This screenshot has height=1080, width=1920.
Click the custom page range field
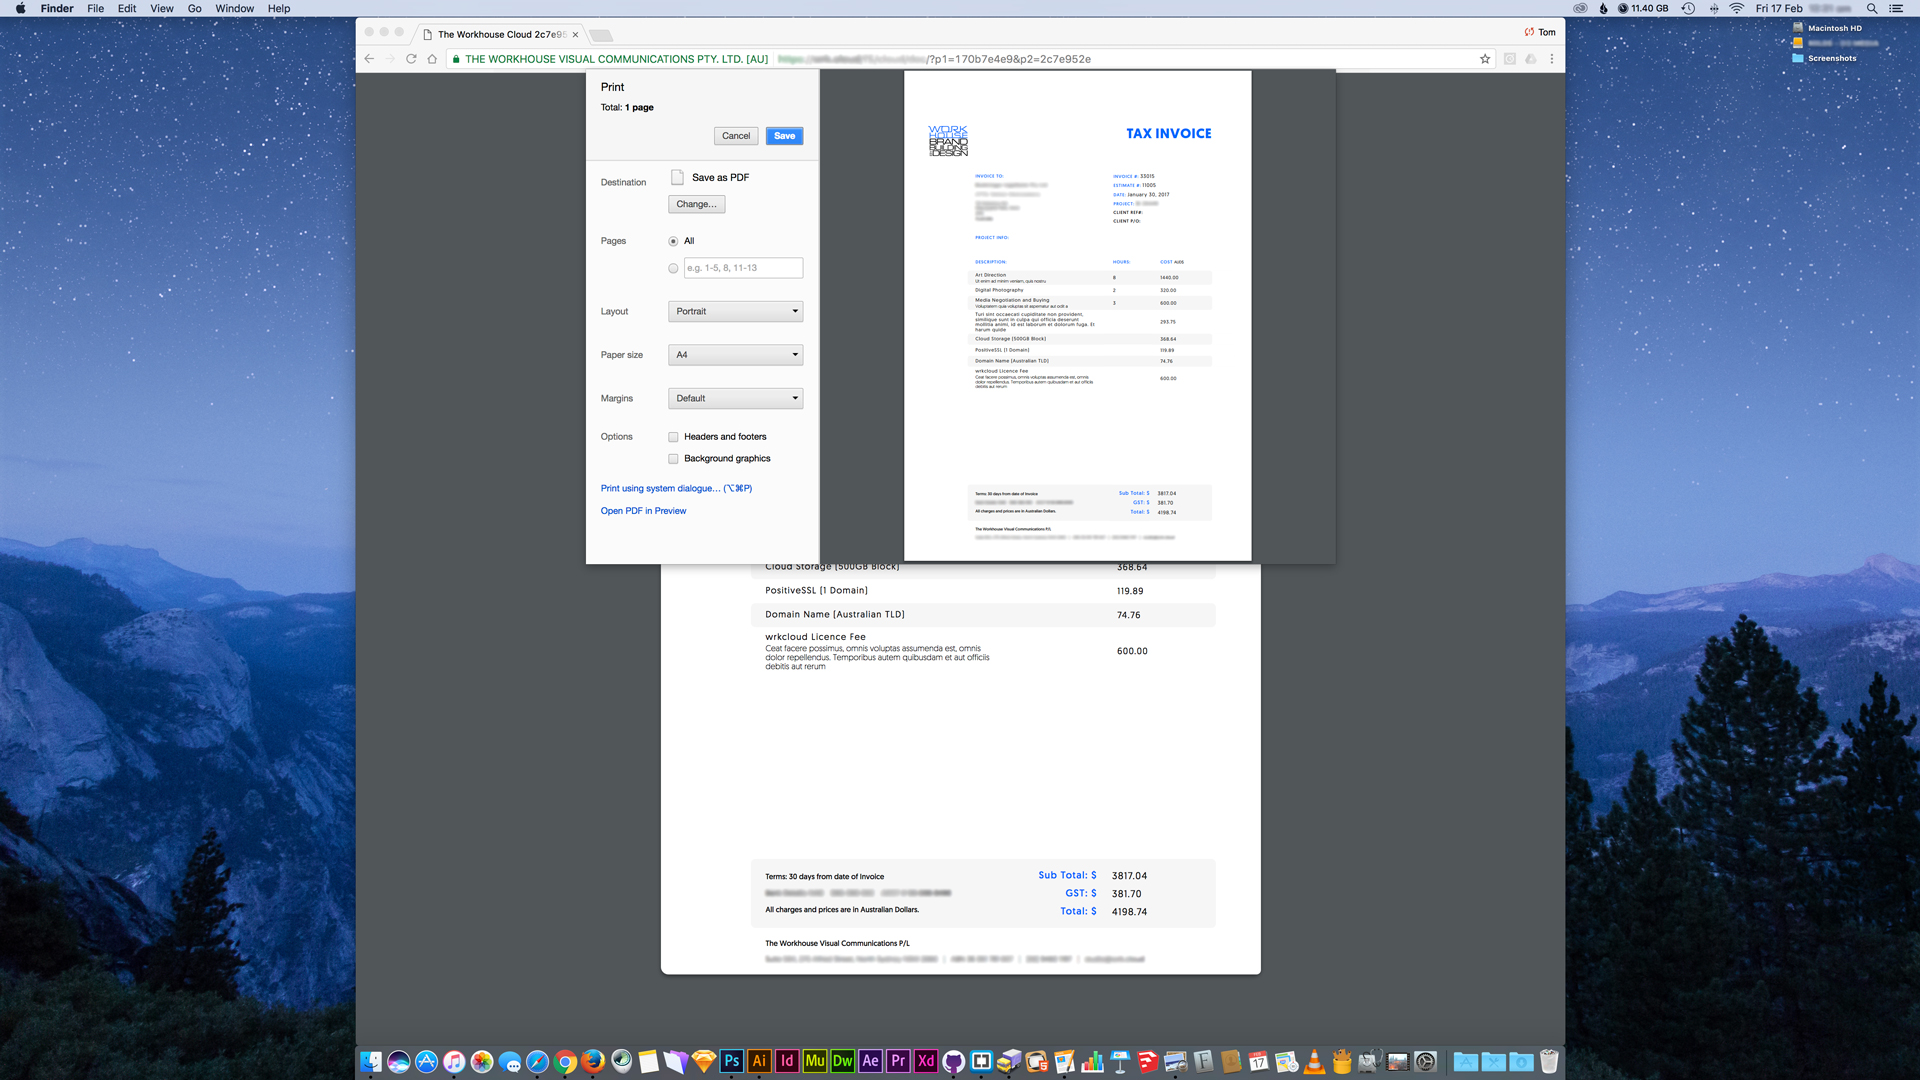coord(743,268)
